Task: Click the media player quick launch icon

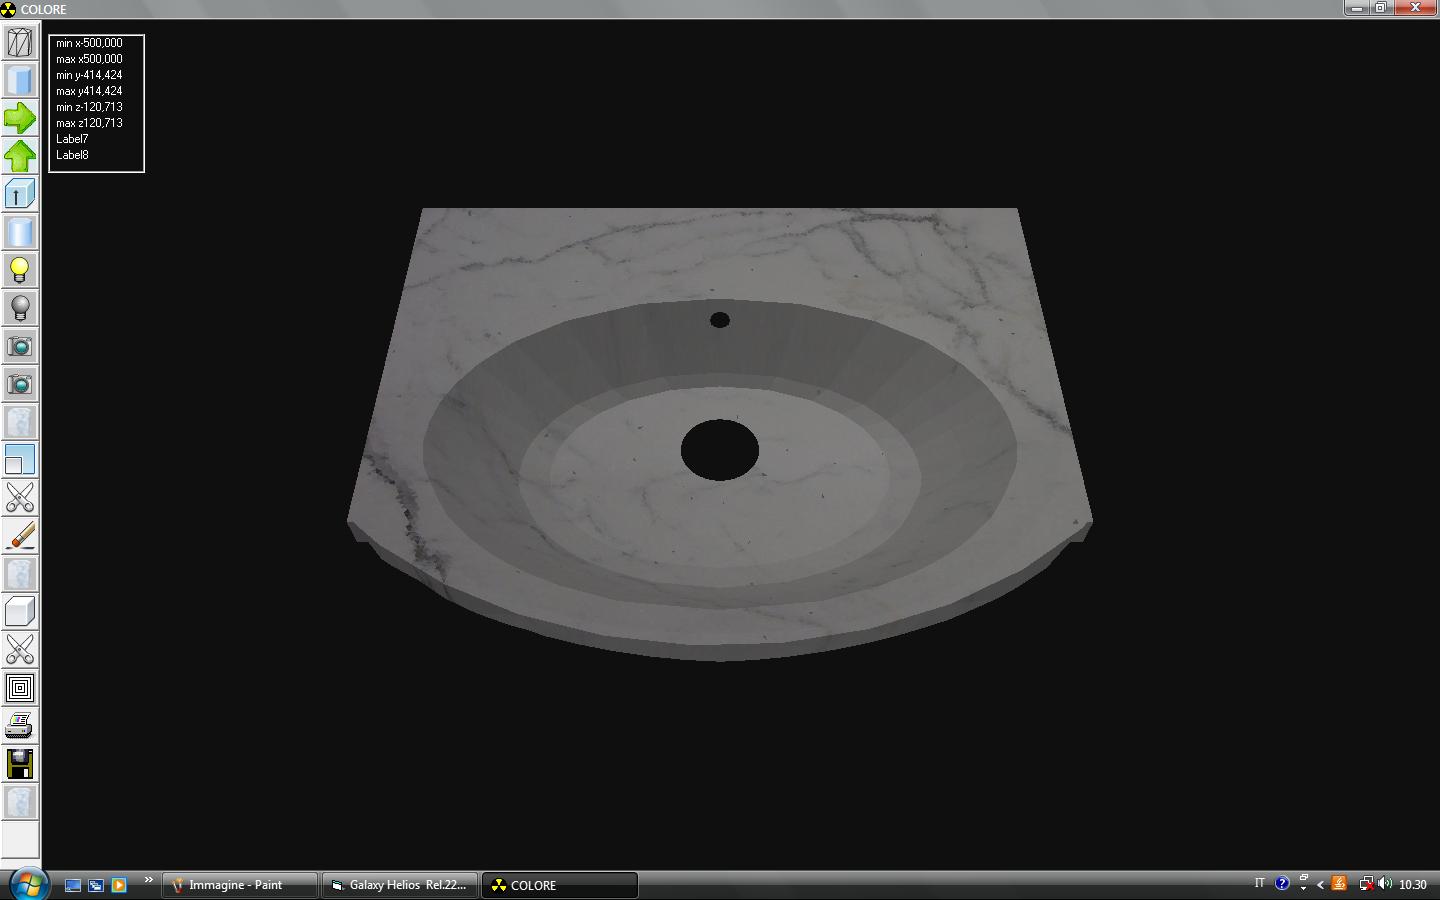Action: tap(119, 885)
